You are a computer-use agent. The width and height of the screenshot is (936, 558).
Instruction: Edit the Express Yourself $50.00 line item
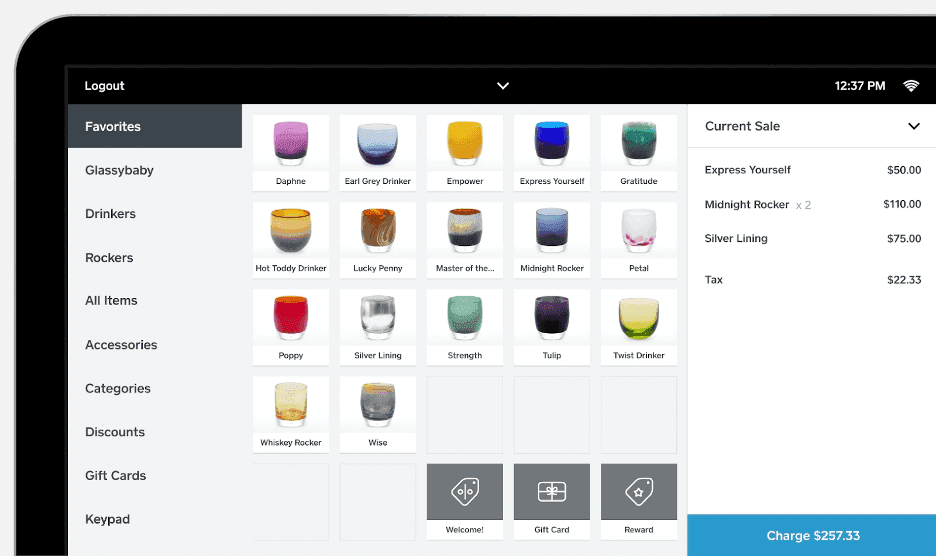click(x=812, y=170)
